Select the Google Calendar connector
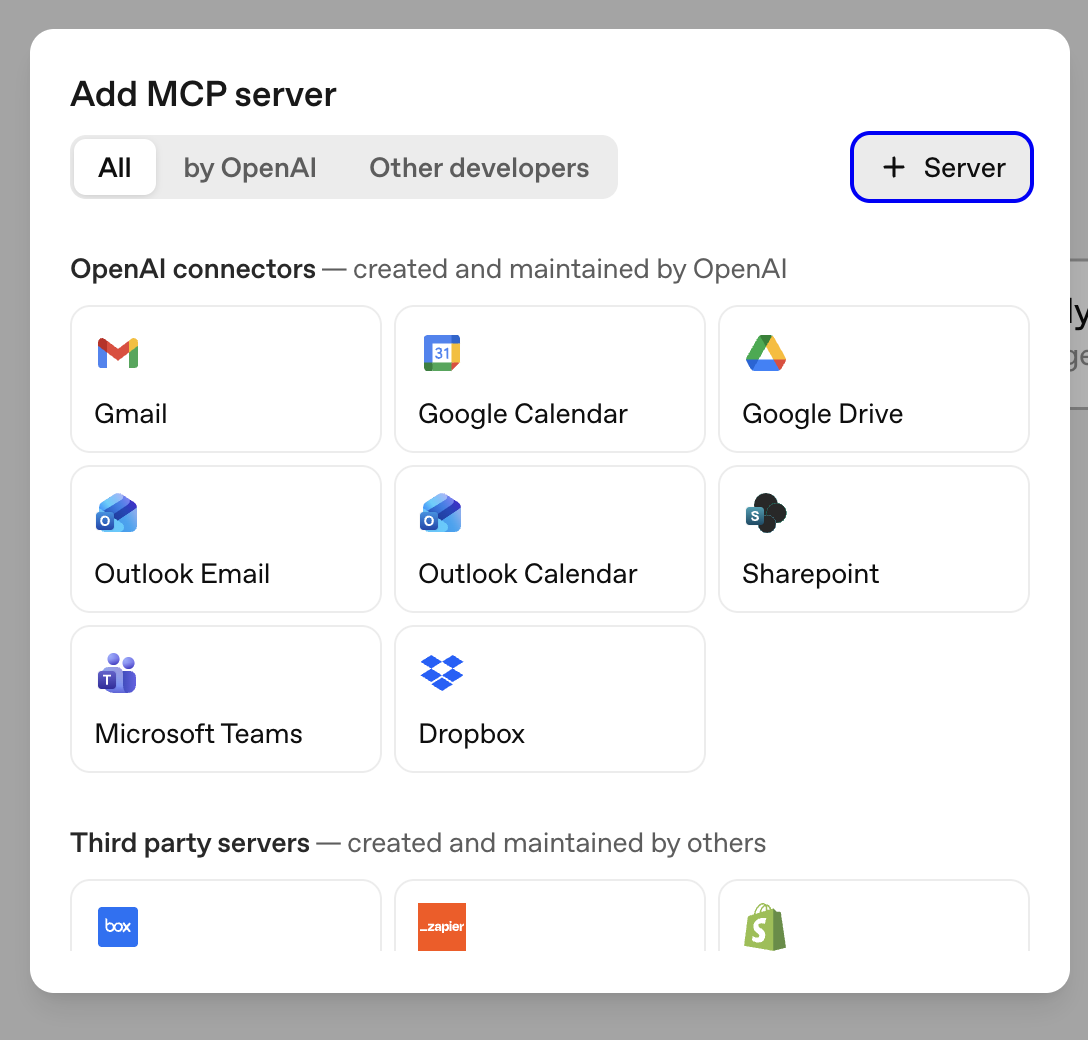 tap(549, 379)
